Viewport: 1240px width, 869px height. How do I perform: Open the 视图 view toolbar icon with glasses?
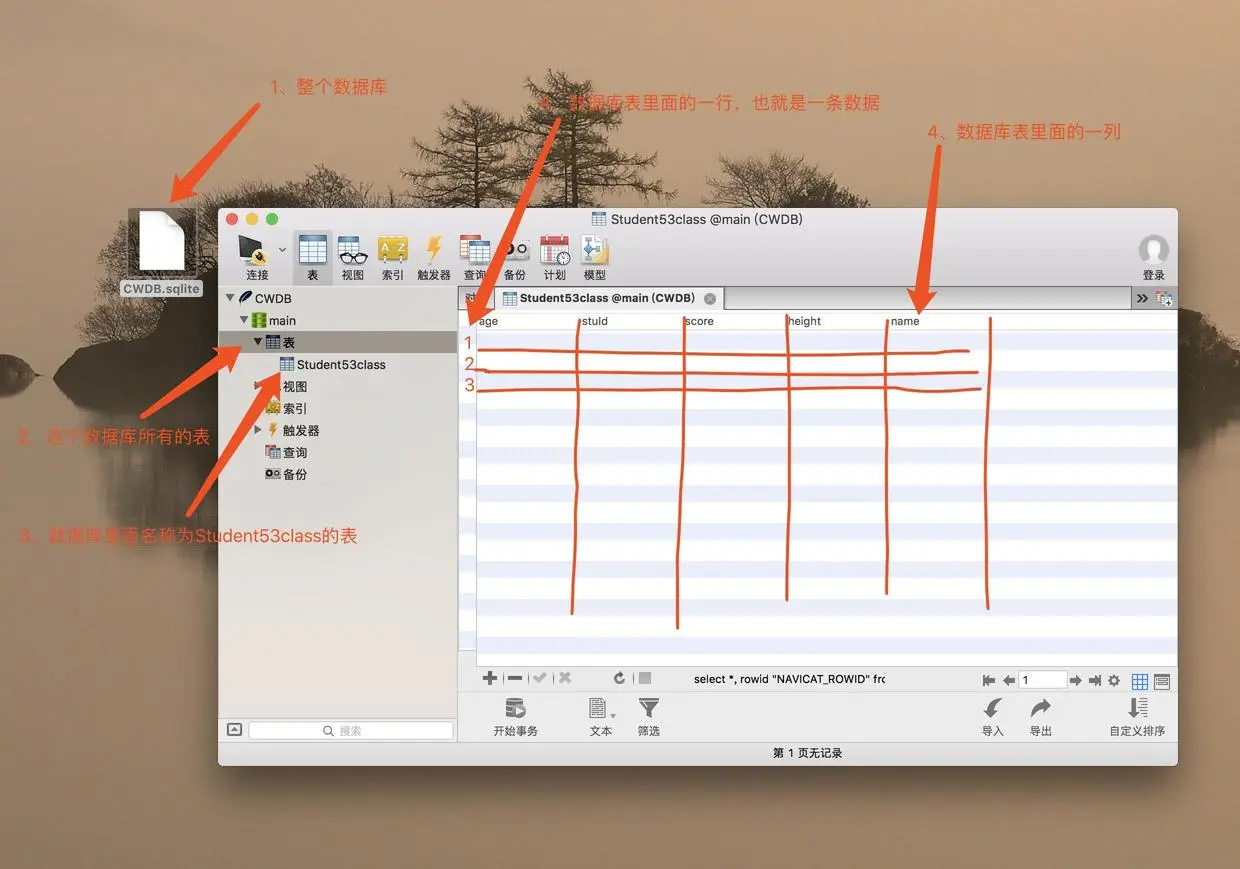coord(352,250)
